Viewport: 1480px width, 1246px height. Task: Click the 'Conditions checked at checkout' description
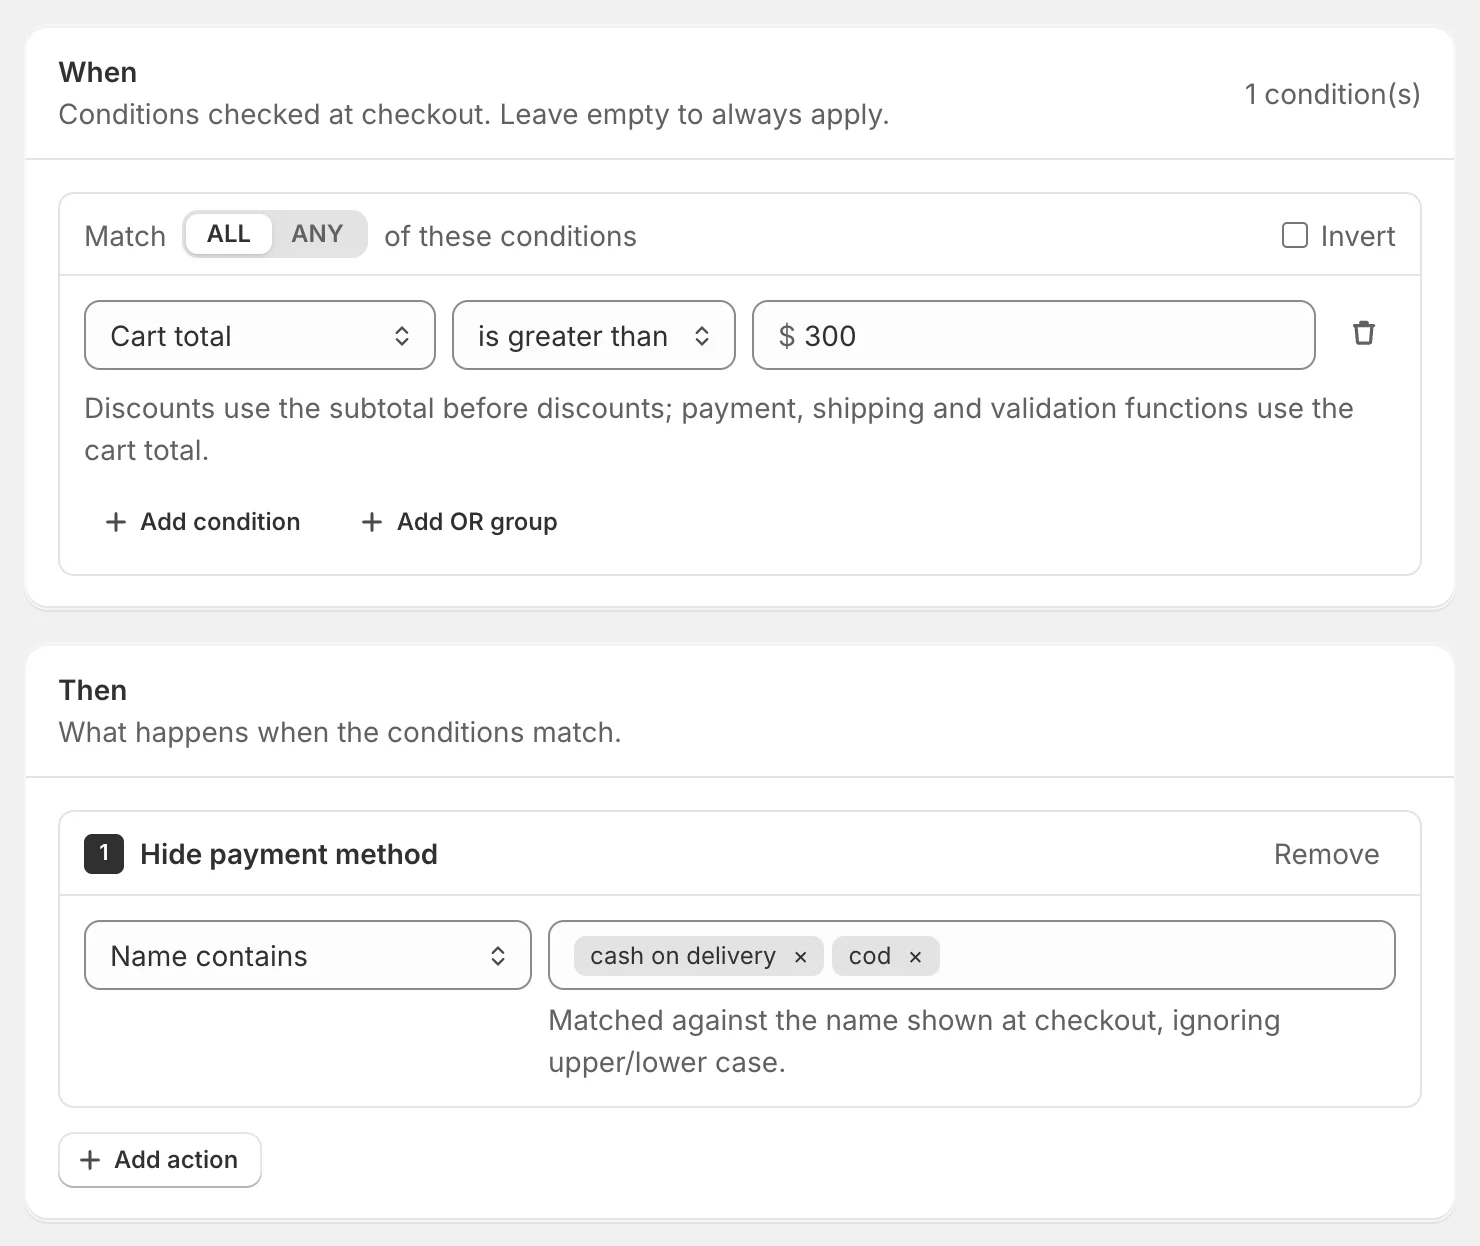pos(474,114)
